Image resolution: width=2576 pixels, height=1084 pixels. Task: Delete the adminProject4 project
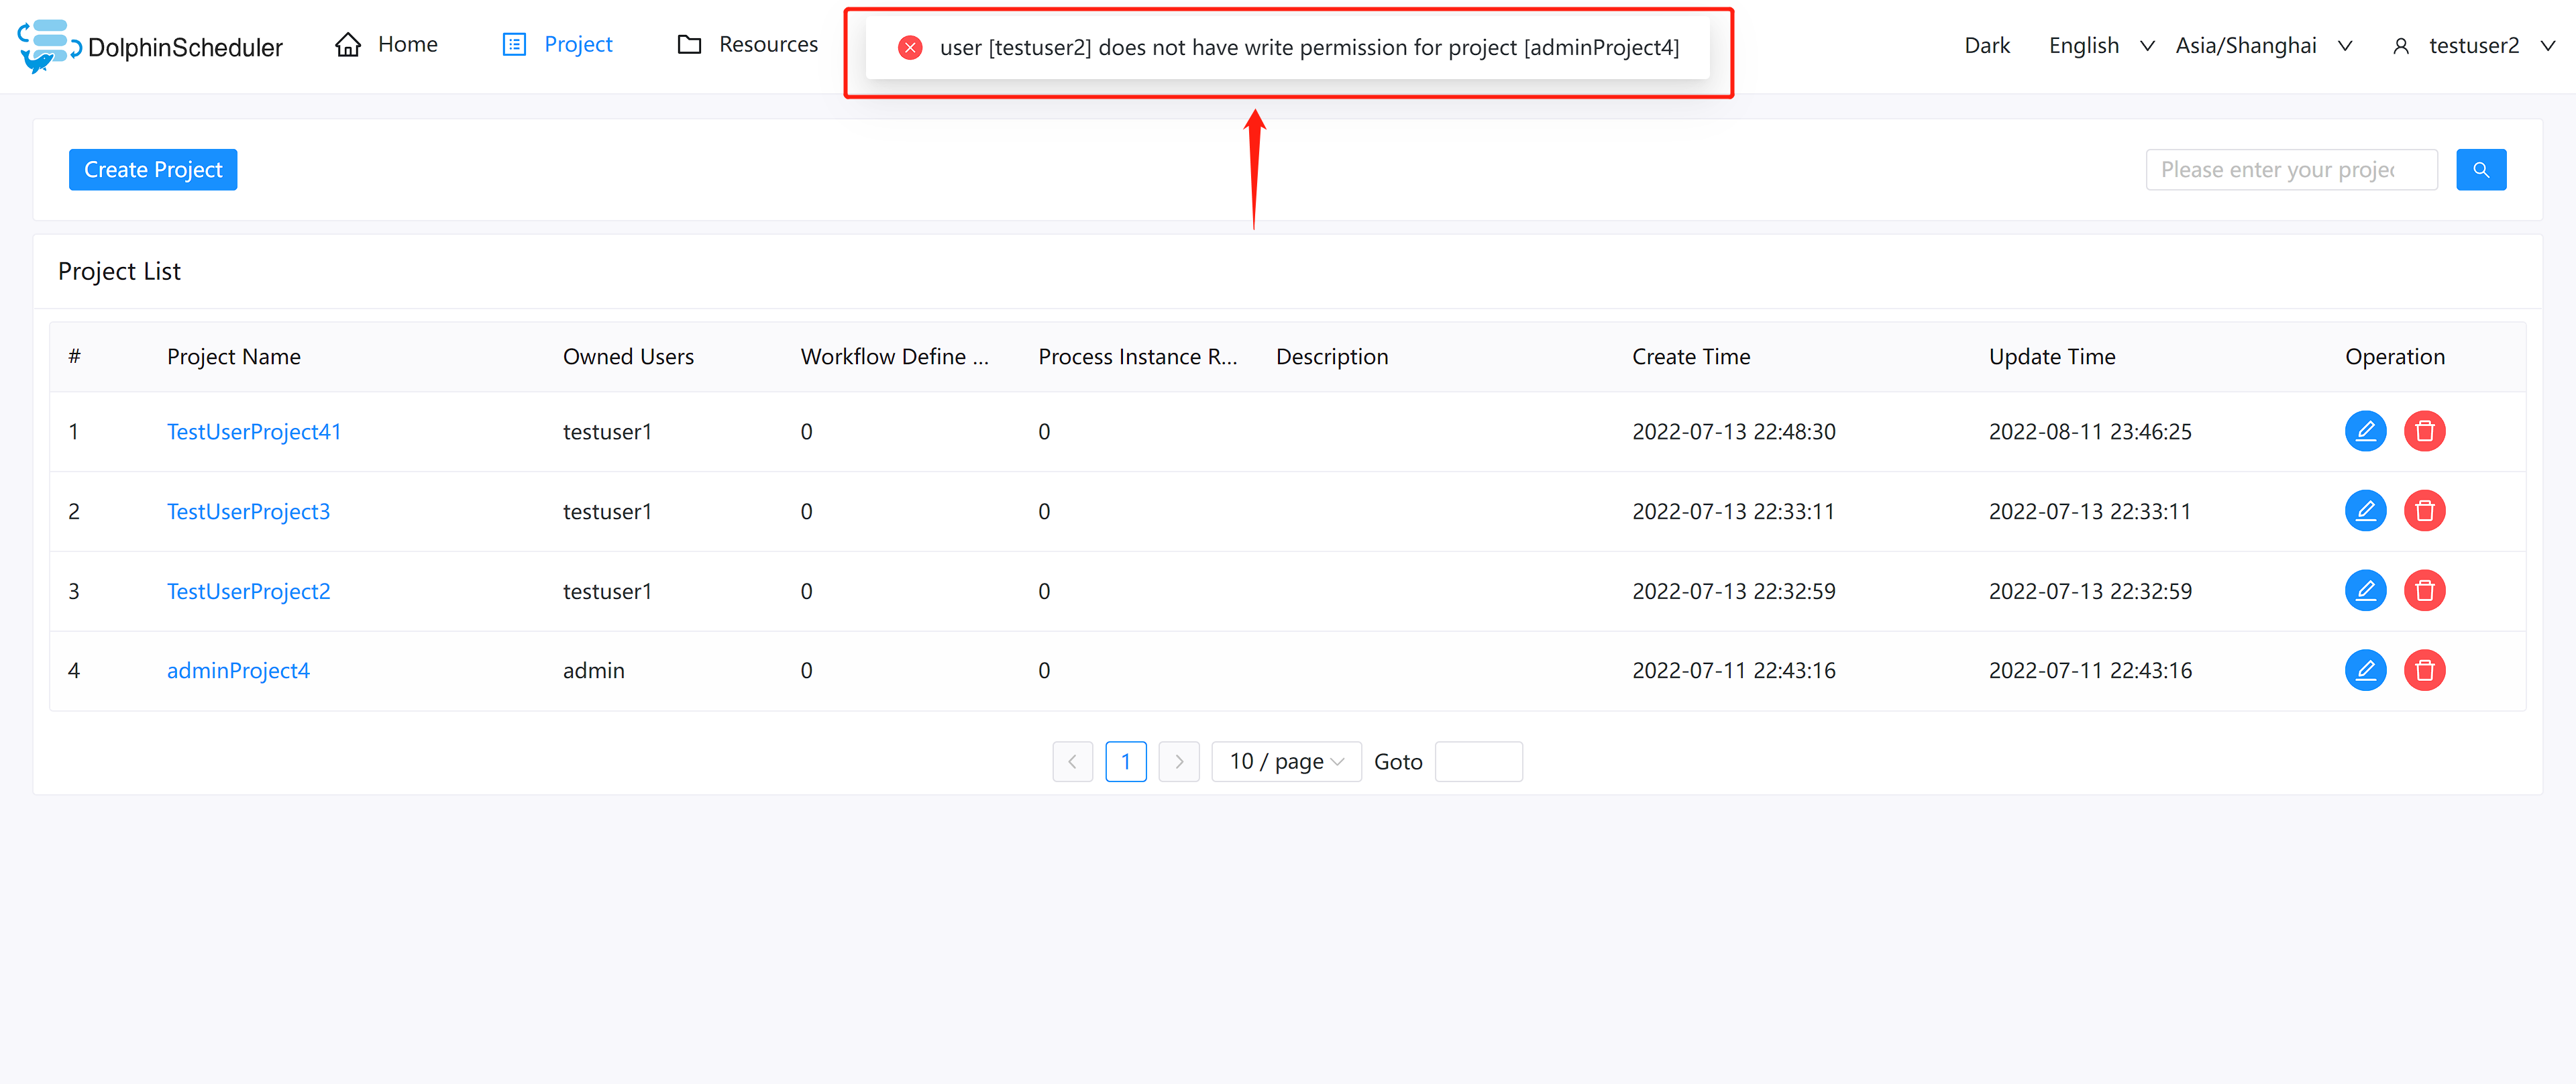point(2424,670)
